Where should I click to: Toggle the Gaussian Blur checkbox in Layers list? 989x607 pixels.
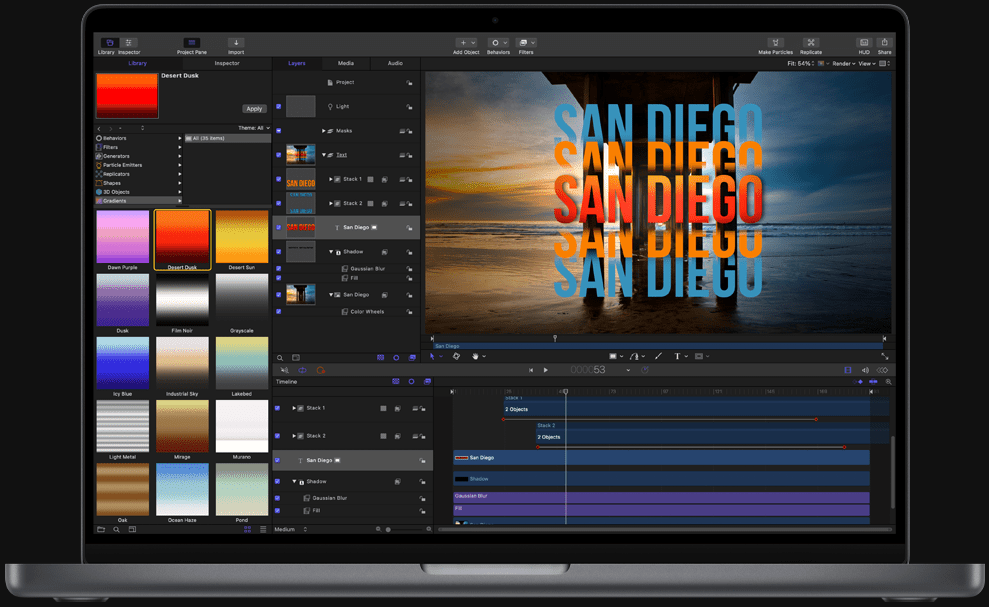tap(278, 268)
